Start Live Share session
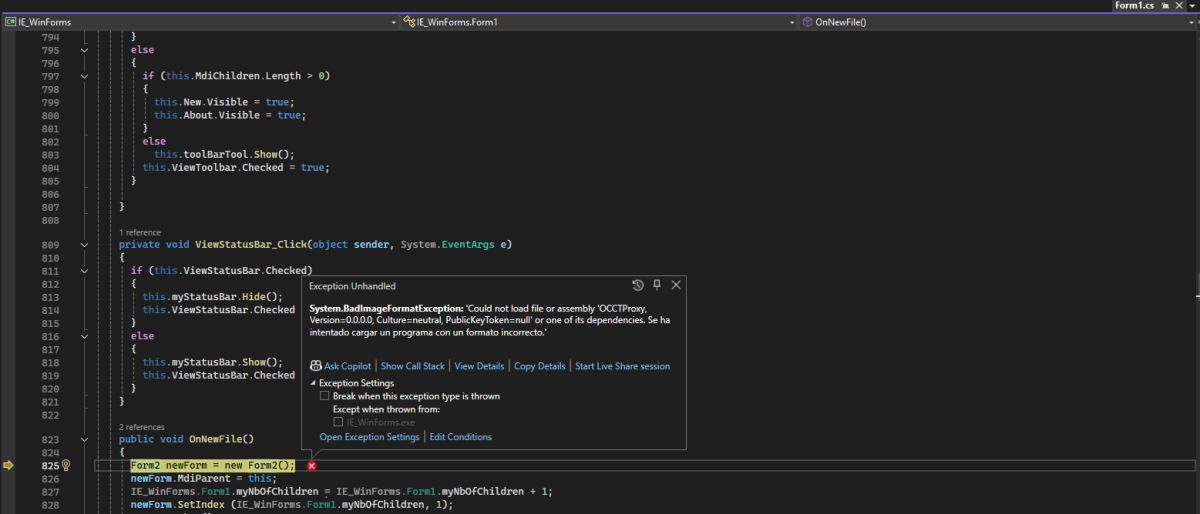1200x514 pixels. 622,366
